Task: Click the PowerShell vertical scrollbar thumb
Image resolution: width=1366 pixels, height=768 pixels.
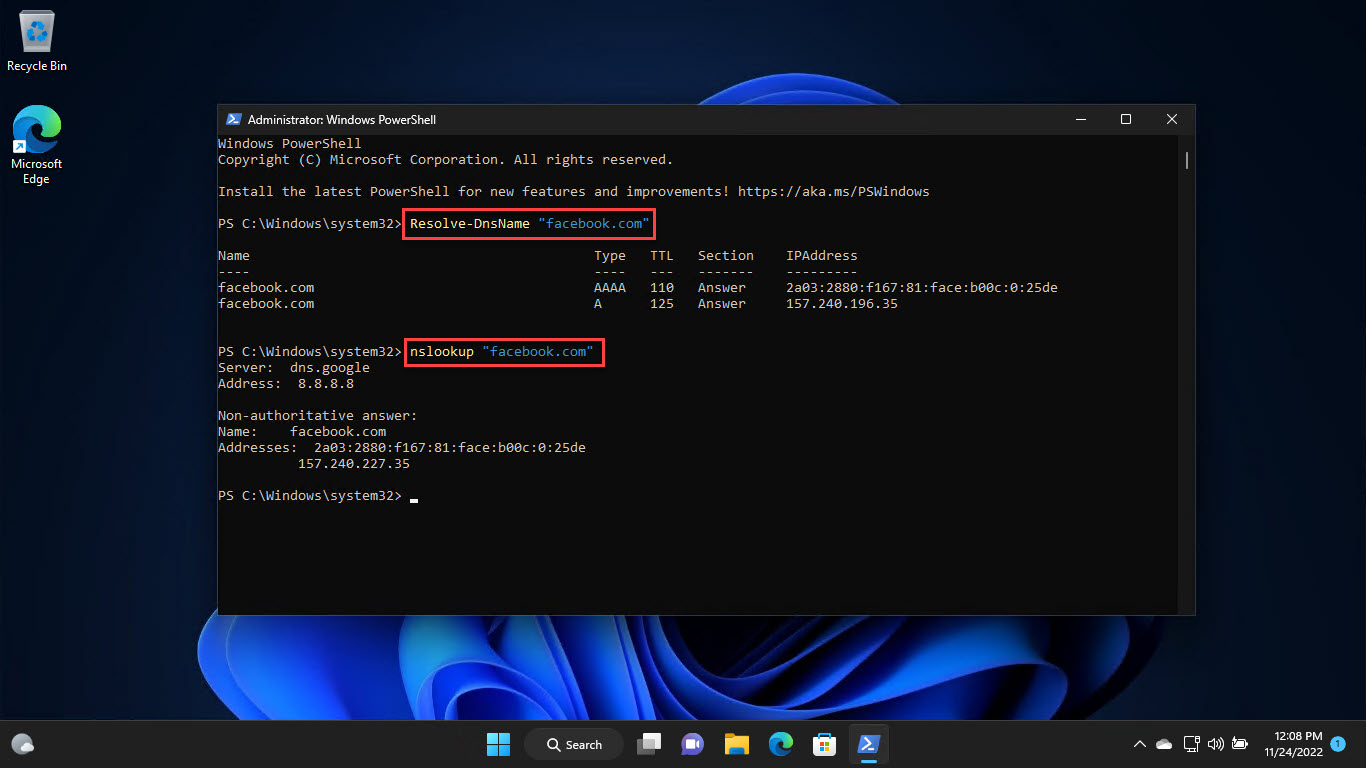Action: tap(1186, 160)
